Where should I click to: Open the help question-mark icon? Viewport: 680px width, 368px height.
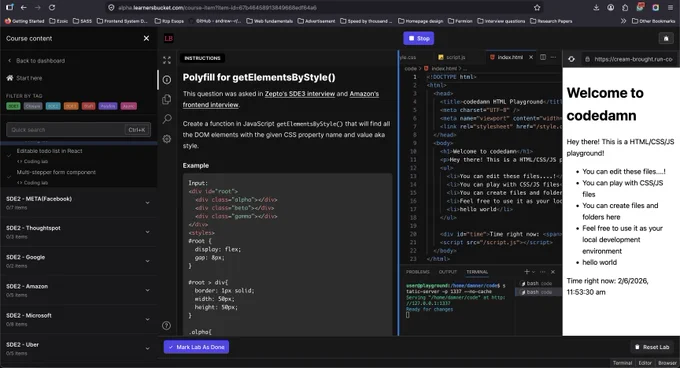(166, 326)
